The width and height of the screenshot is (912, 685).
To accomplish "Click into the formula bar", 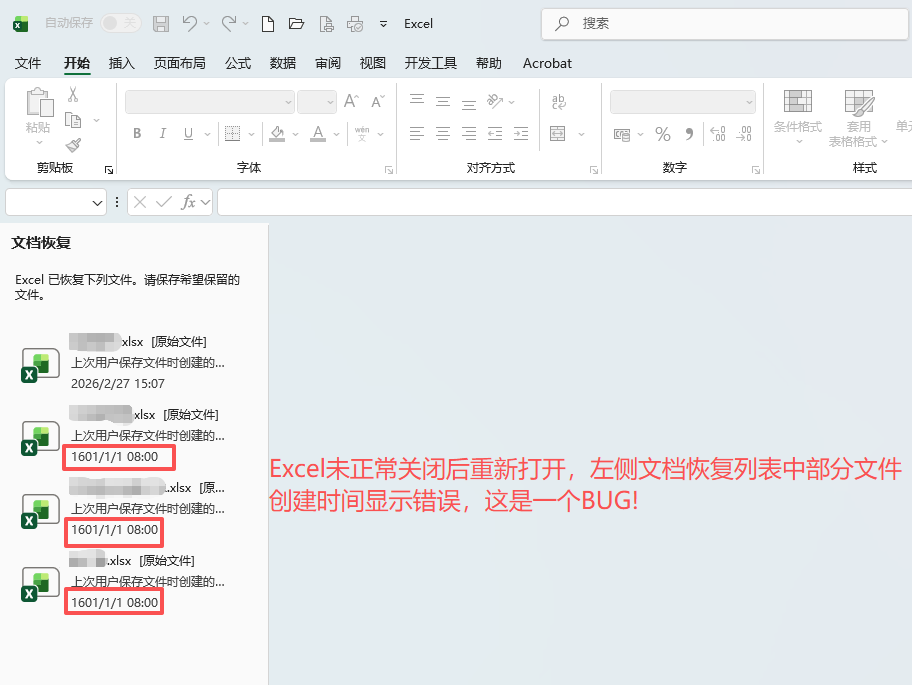I will tap(564, 202).
